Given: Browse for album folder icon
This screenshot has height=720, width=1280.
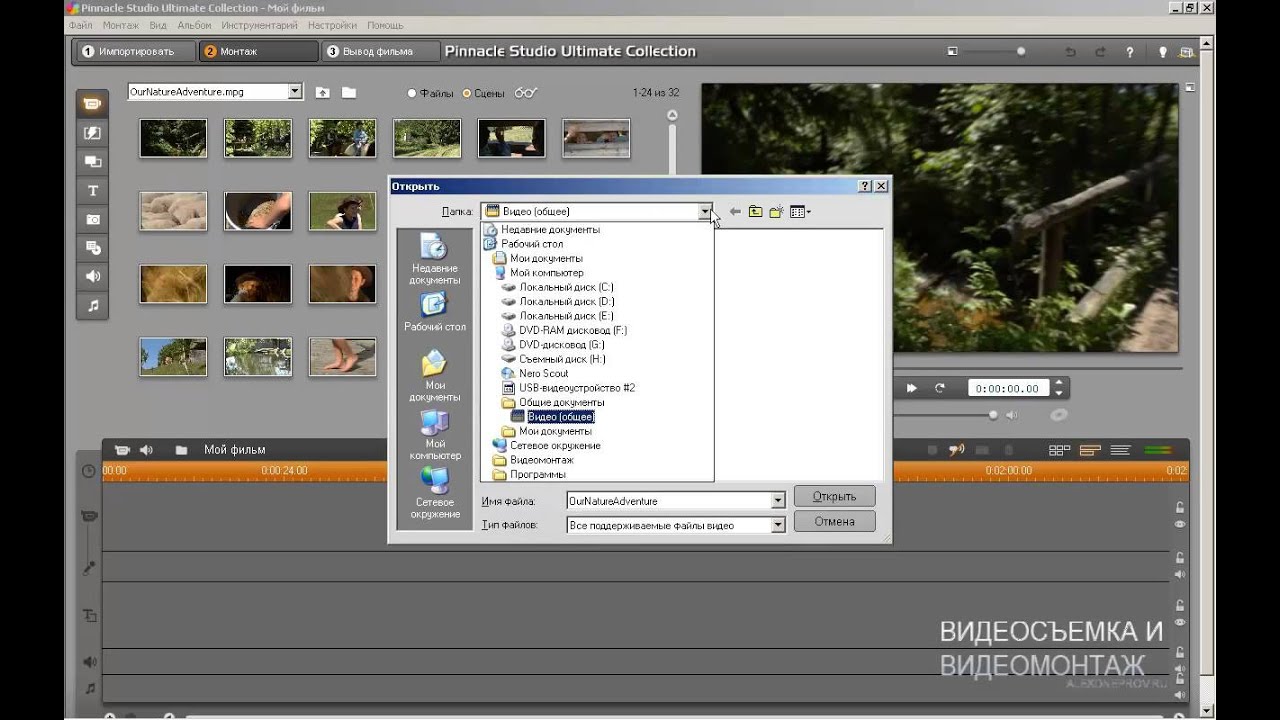Looking at the screenshot, I should coord(348,92).
